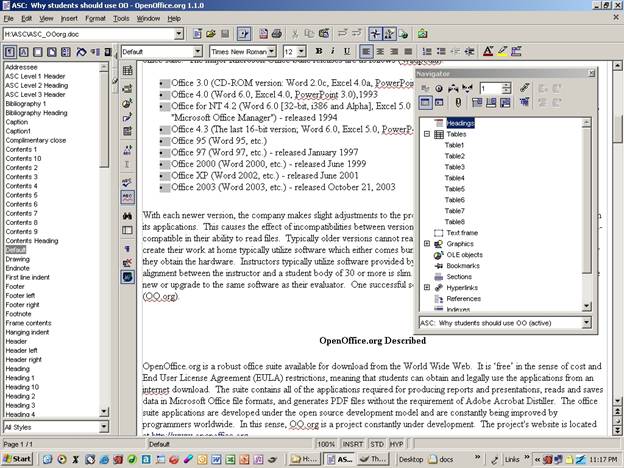Click the Save document icon
Screen dimensions: 624x468
pos(225,34)
